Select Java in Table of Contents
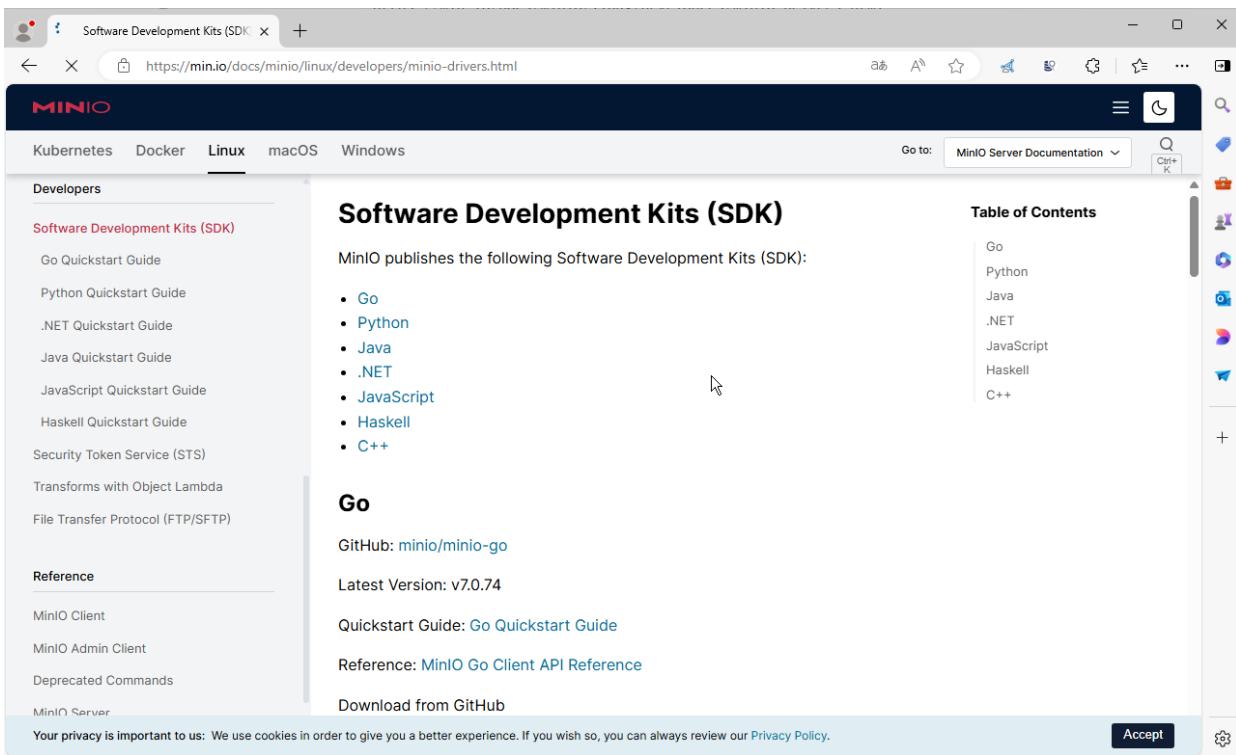1236x755 pixels. 1000,296
